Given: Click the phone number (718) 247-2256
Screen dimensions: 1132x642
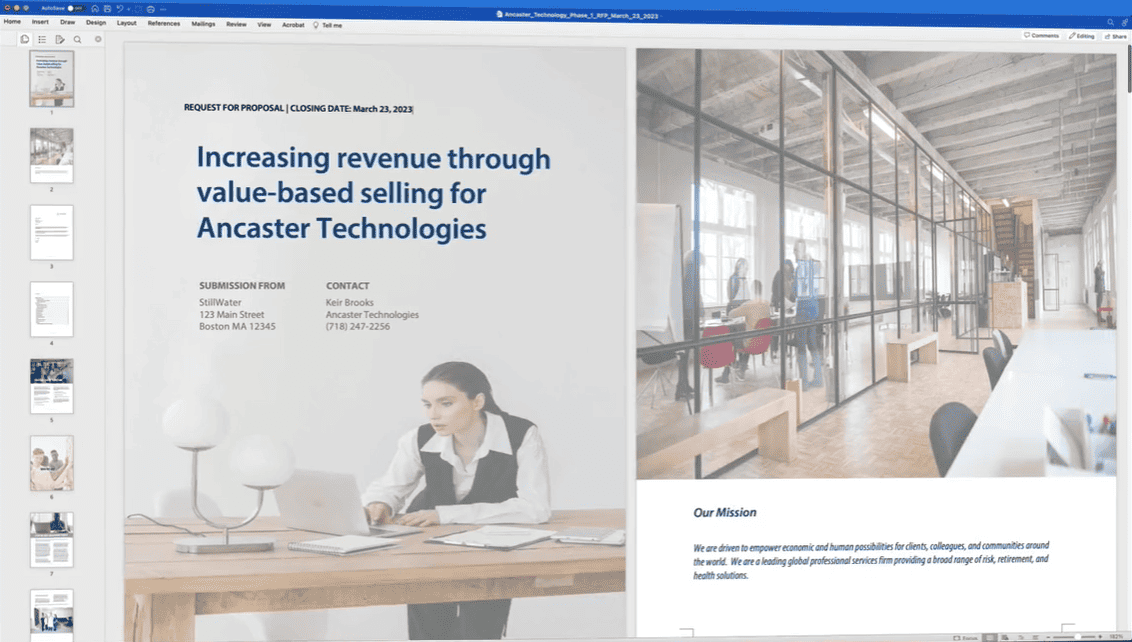Looking at the screenshot, I should click(x=357, y=326).
